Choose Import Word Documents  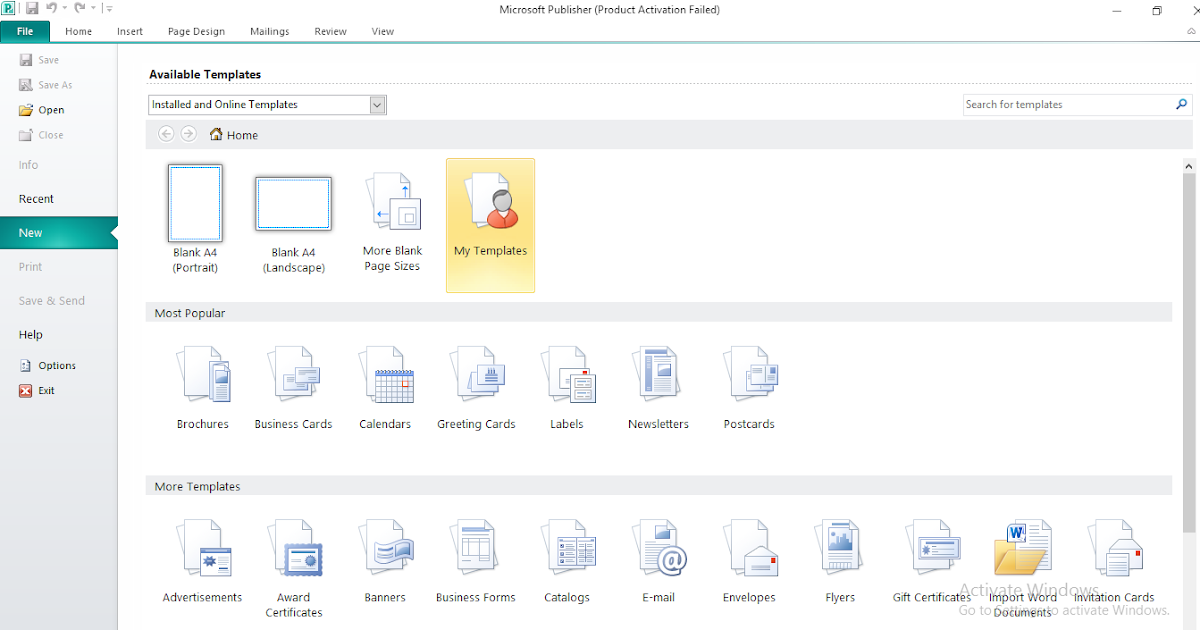[1022, 568]
